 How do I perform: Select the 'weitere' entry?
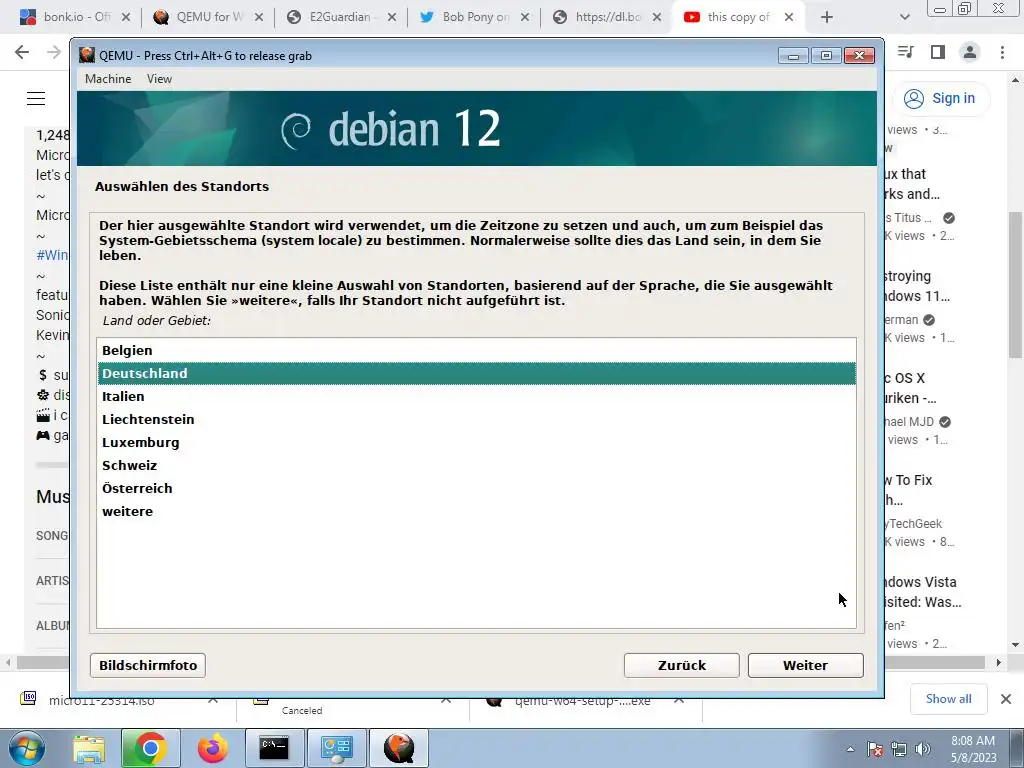pyautogui.click(x=476, y=511)
